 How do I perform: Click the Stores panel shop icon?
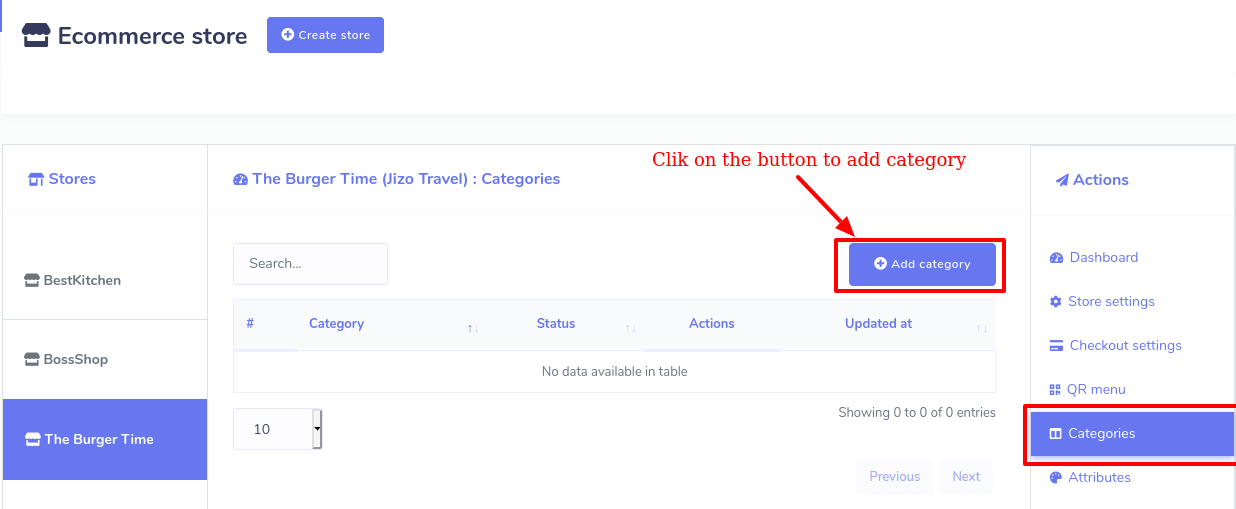click(36, 180)
